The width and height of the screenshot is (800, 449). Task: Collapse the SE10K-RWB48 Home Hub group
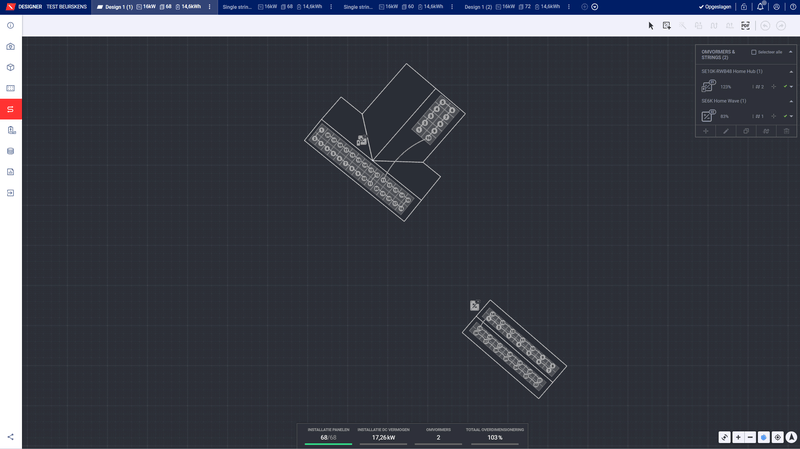[x=791, y=71]
